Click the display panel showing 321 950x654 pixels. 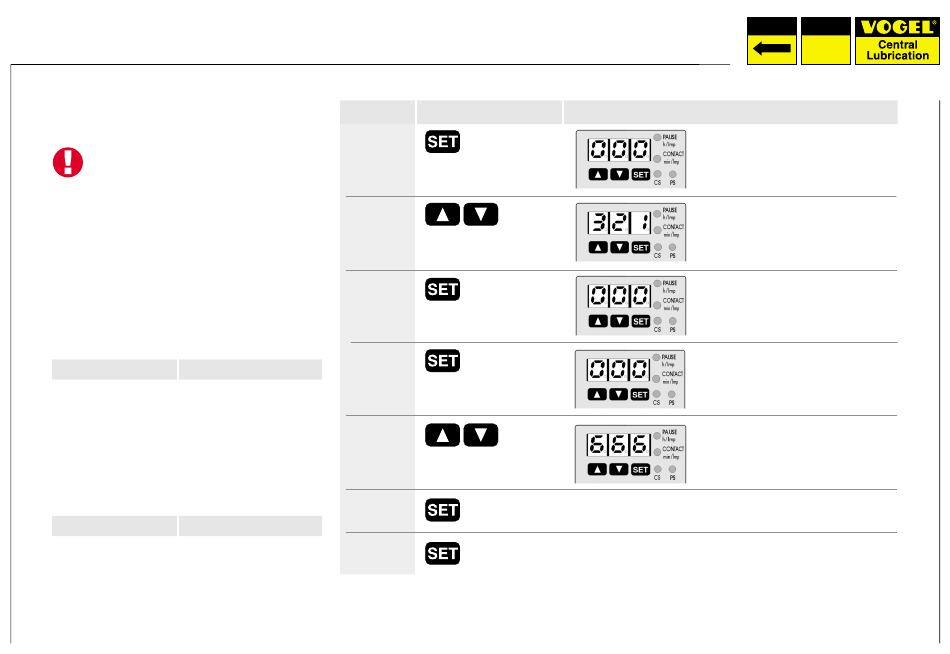[631, 232]
